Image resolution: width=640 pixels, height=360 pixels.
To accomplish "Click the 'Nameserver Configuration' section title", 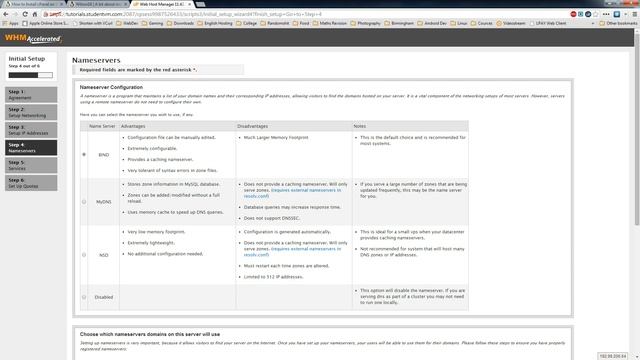I will click(x=111, y=87).
